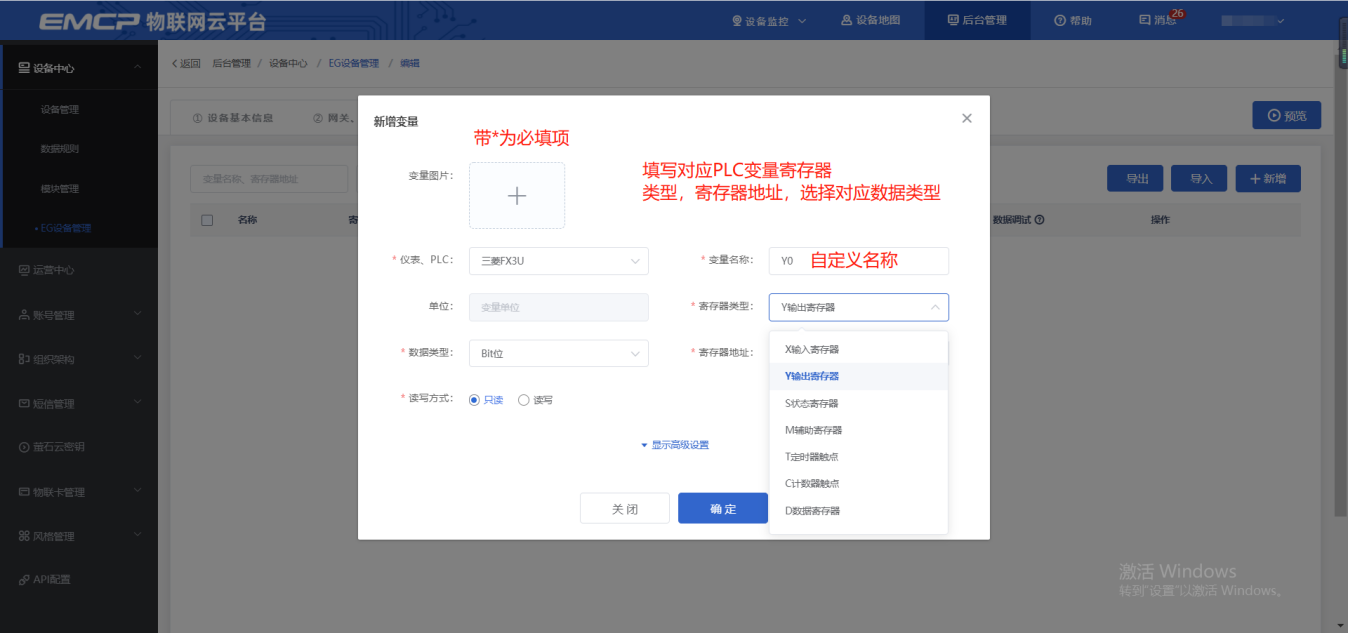The image size is (1348, 633).
Task: Expand the 设备监控 top menu
Action: pos(769,20)
